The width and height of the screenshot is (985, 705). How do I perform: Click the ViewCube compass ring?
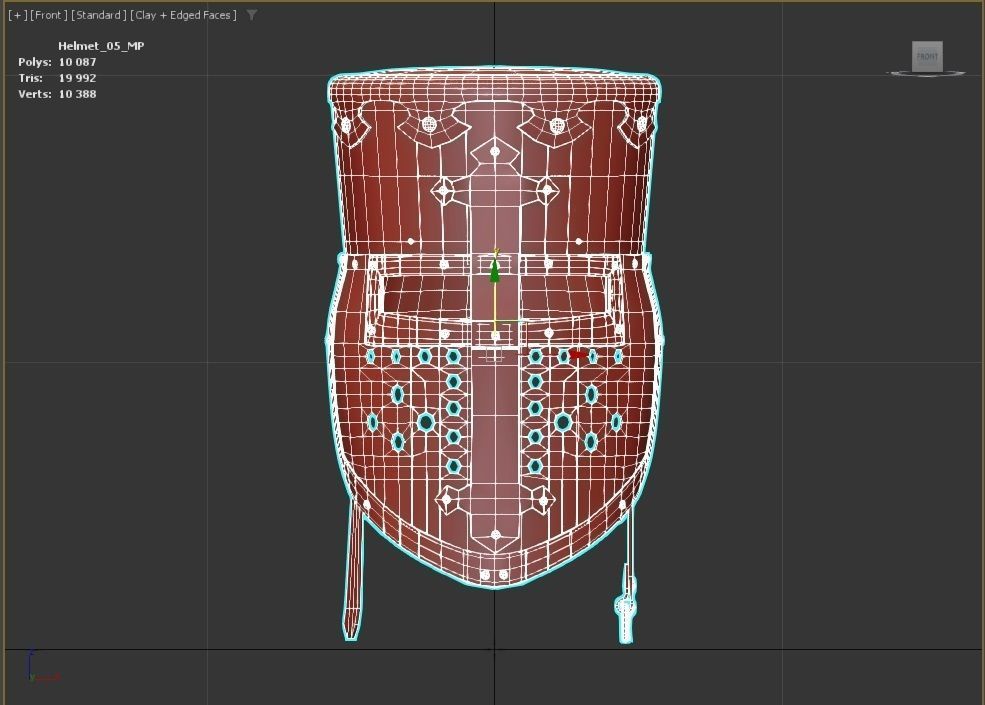[926, 74]
